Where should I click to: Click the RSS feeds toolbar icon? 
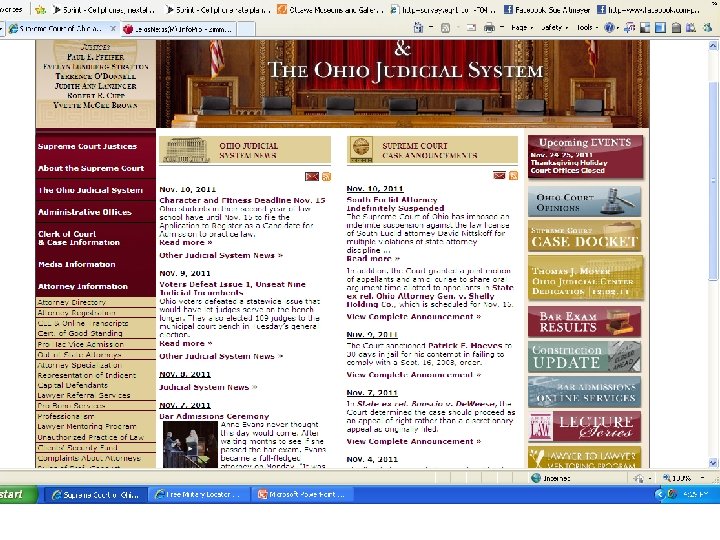pos(445,28)
